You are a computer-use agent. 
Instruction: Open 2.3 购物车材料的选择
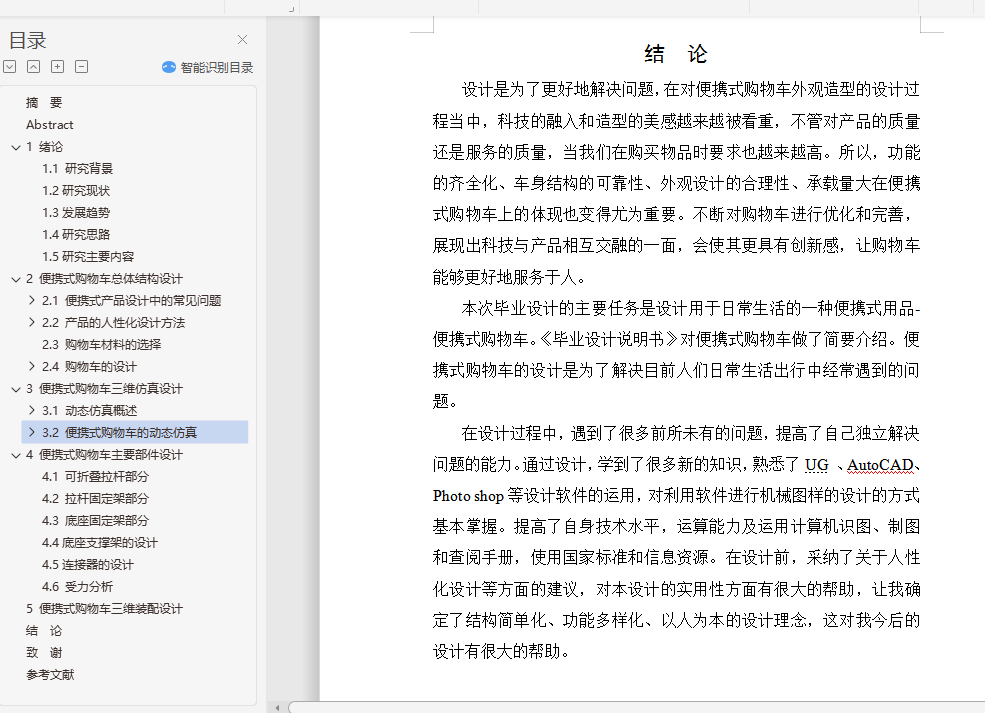[x=101, y=344]
